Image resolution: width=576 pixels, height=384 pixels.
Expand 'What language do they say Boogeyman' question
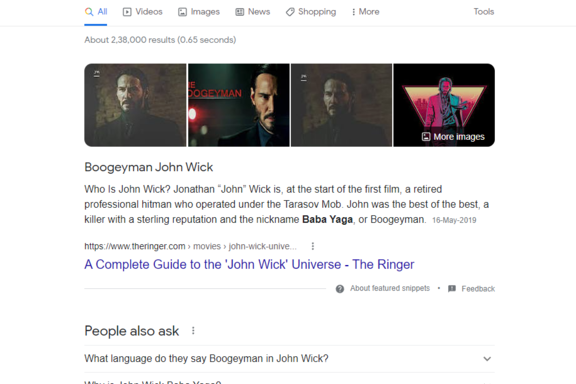point(289,359)
